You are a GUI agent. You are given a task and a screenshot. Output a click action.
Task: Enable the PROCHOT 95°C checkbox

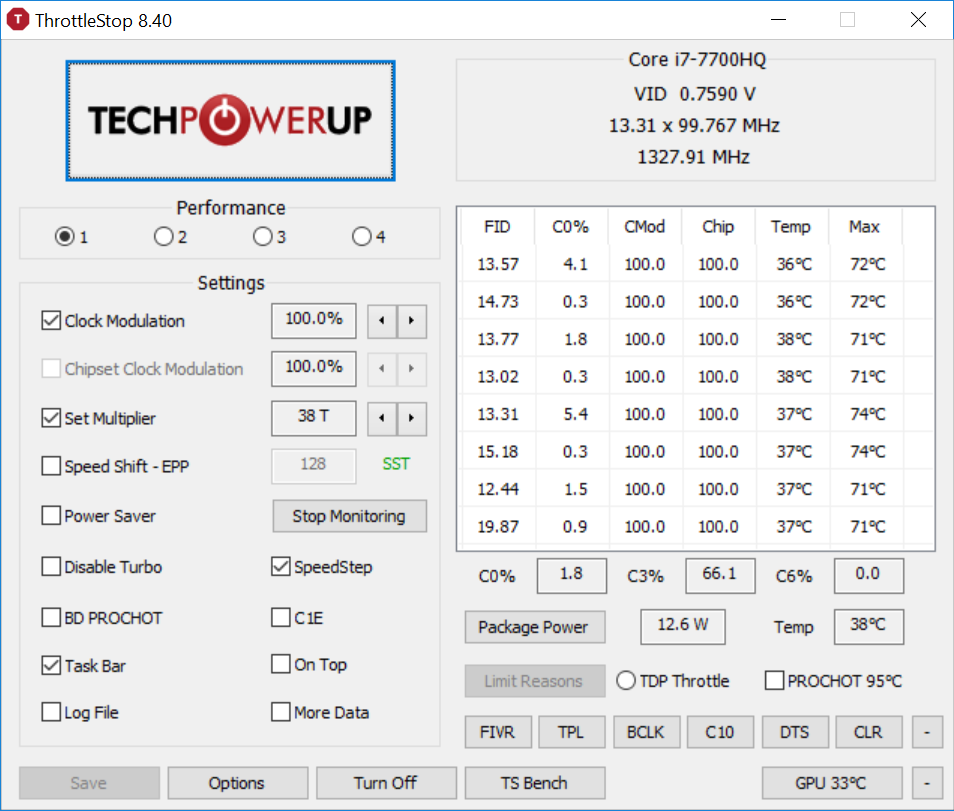775,680
